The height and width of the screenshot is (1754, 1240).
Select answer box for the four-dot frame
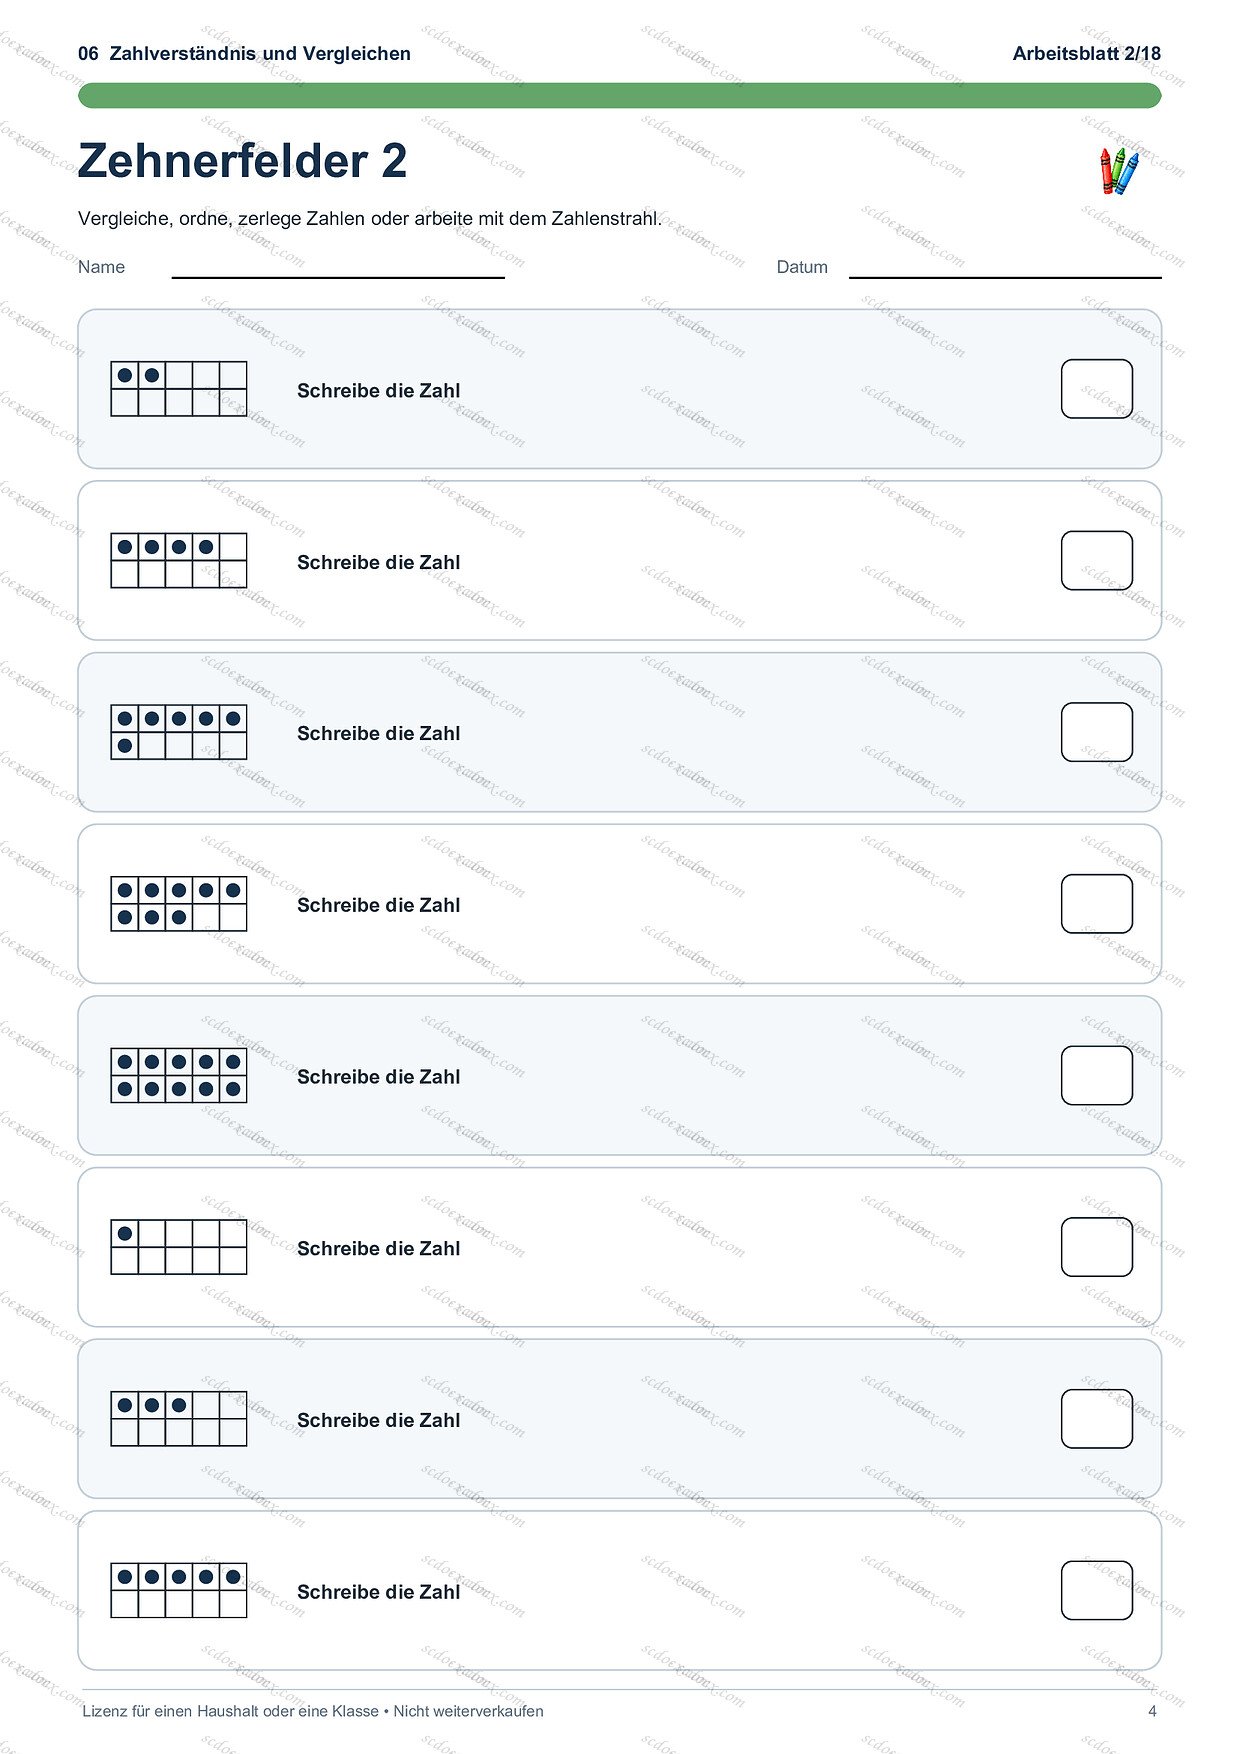[x=1097, y=560]
